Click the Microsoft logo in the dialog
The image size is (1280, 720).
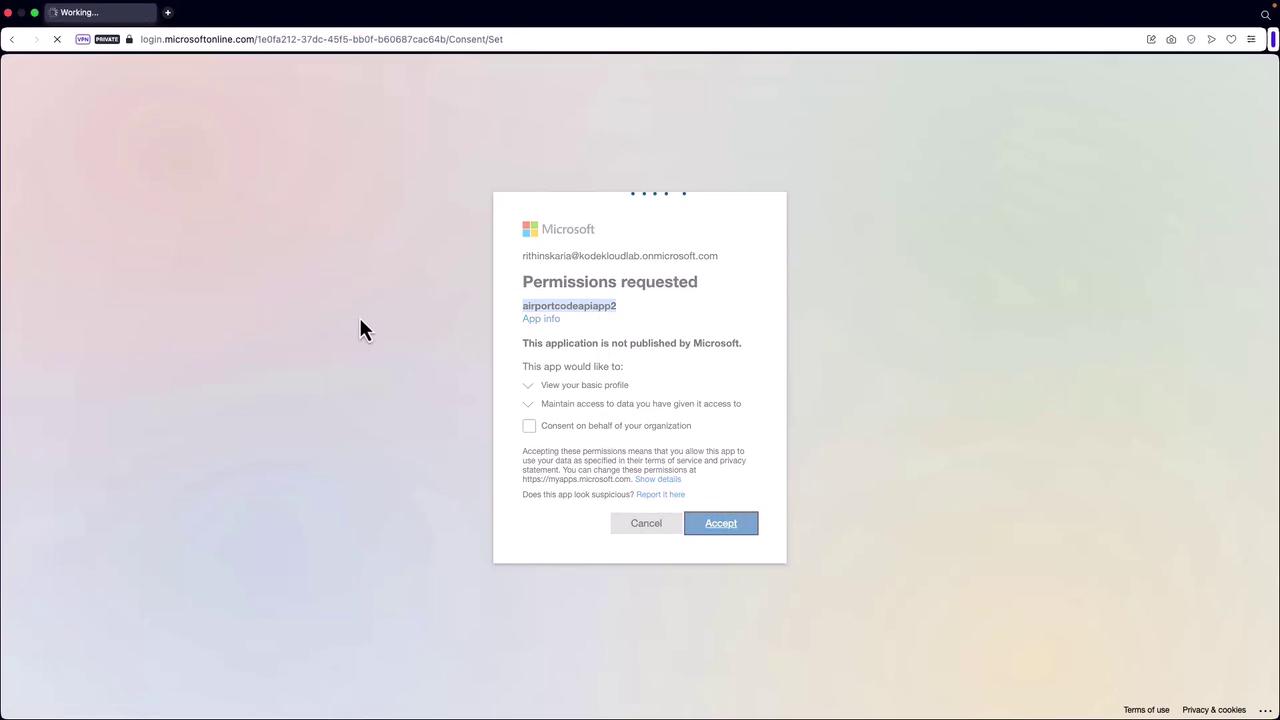point(558,229)
